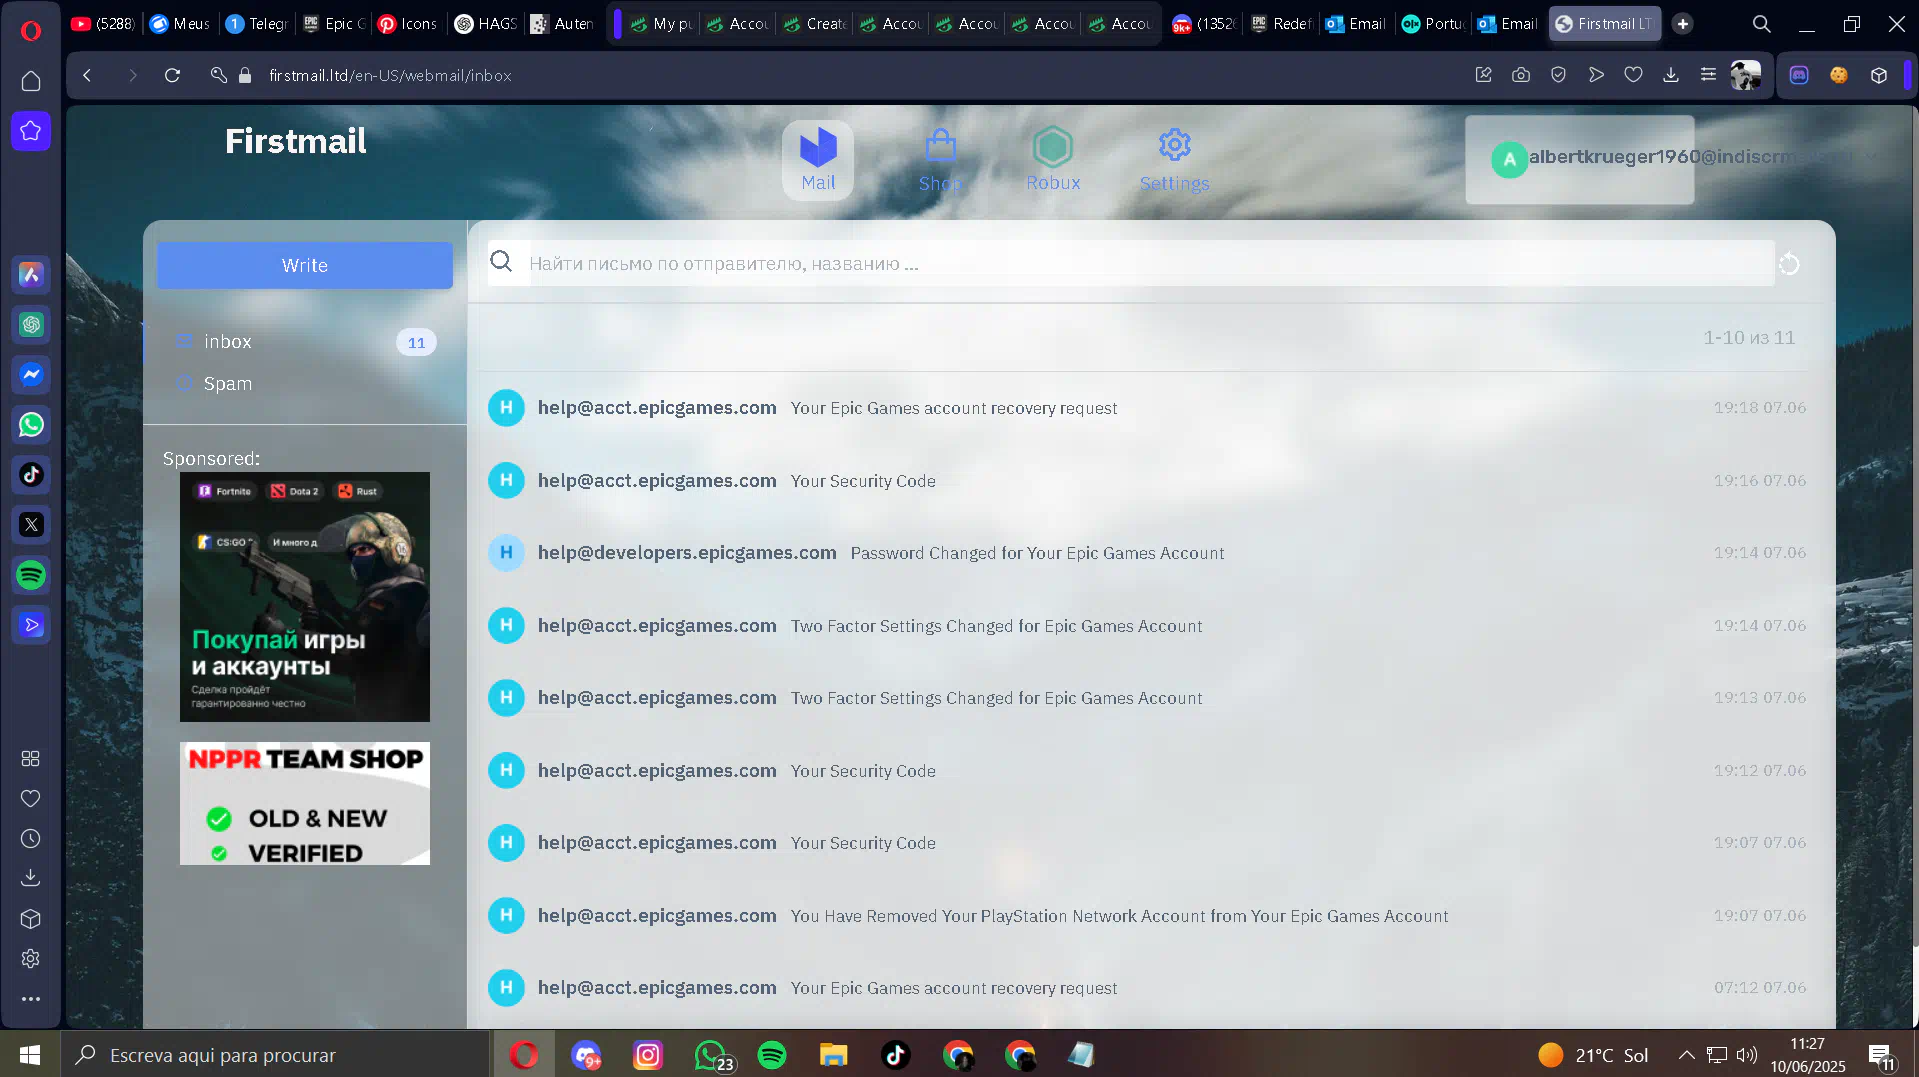Screen dimensions: 1919x1077
Task: Open Opera sidebar TikTok icon
Action: pos(31,475)
